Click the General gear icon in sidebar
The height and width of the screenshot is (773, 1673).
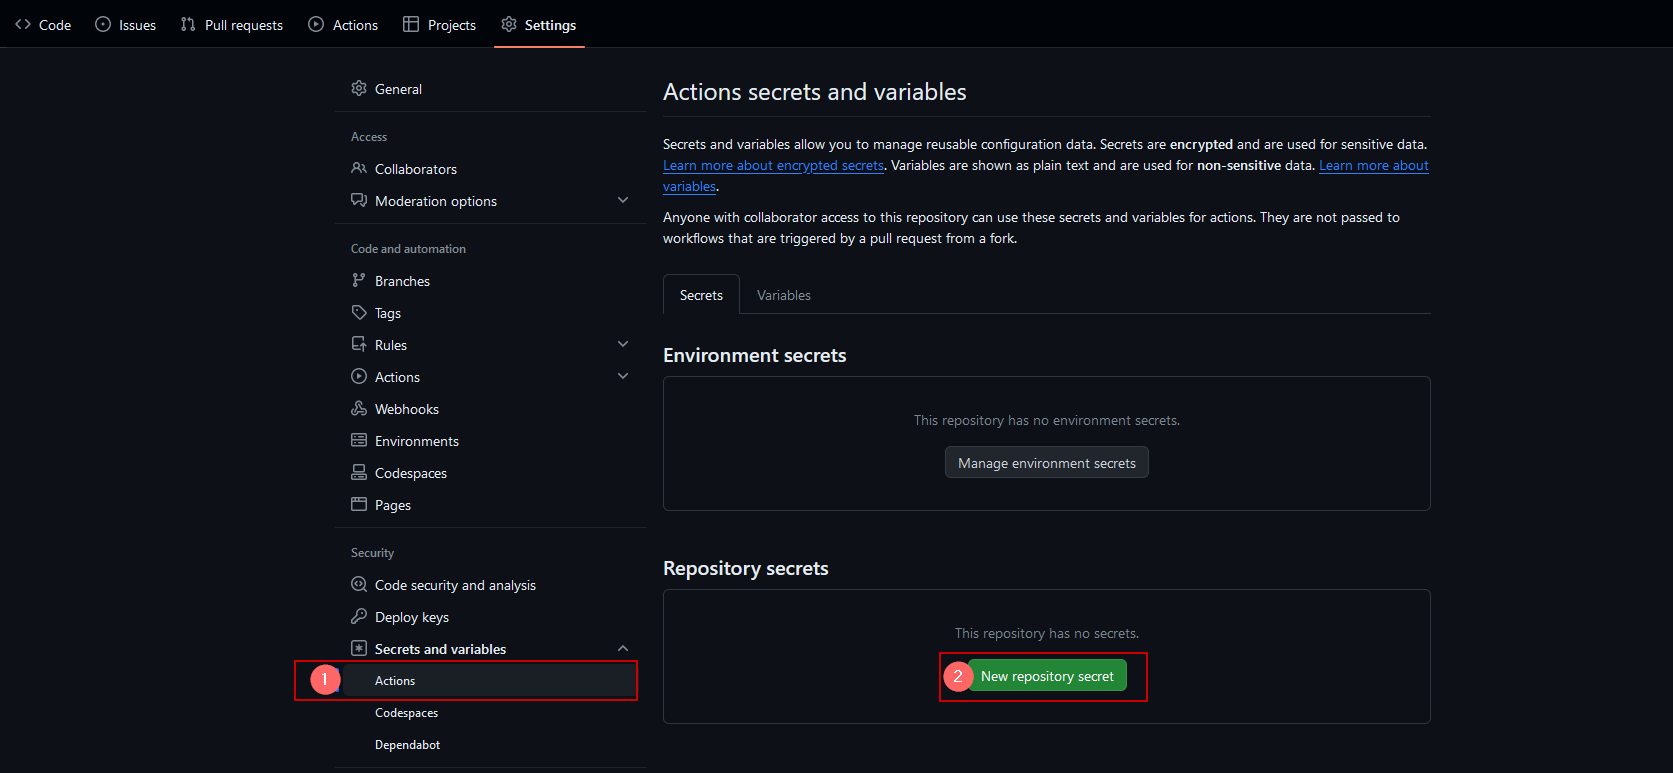point(359,89)
